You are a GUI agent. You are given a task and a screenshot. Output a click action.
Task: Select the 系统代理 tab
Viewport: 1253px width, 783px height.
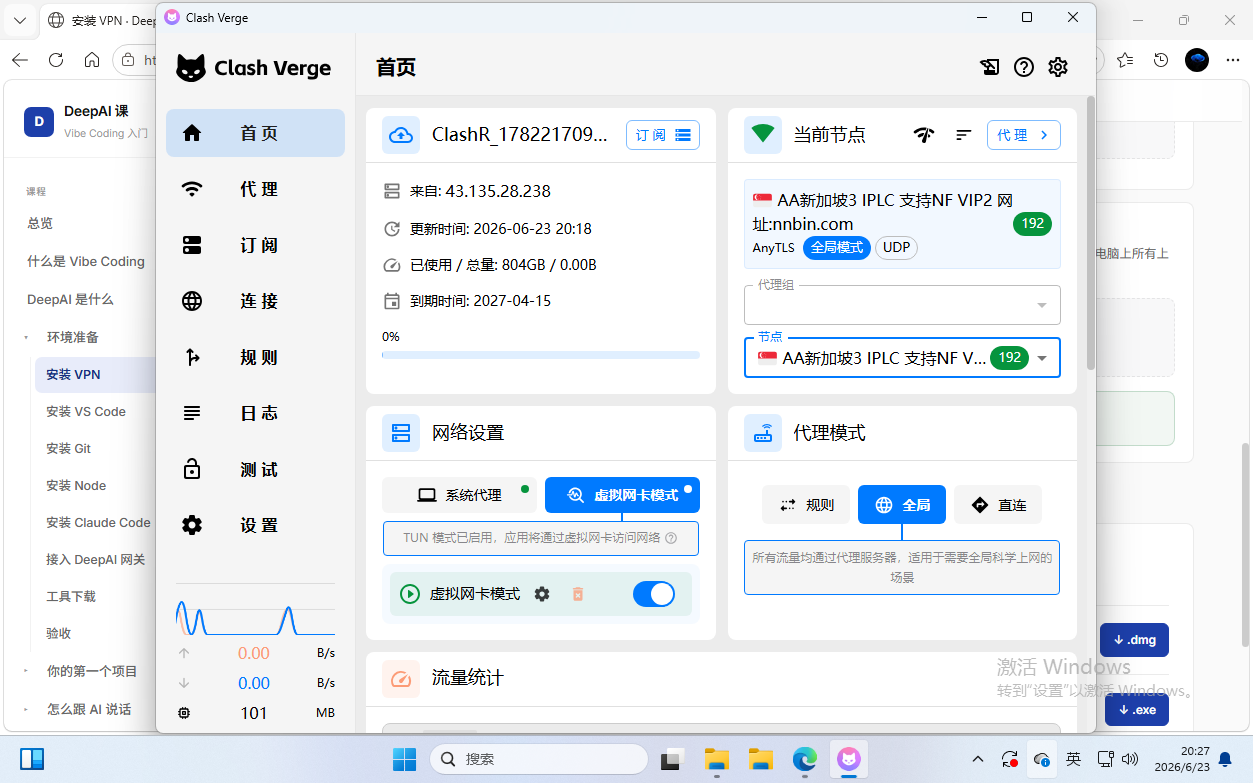click(460, 495)
